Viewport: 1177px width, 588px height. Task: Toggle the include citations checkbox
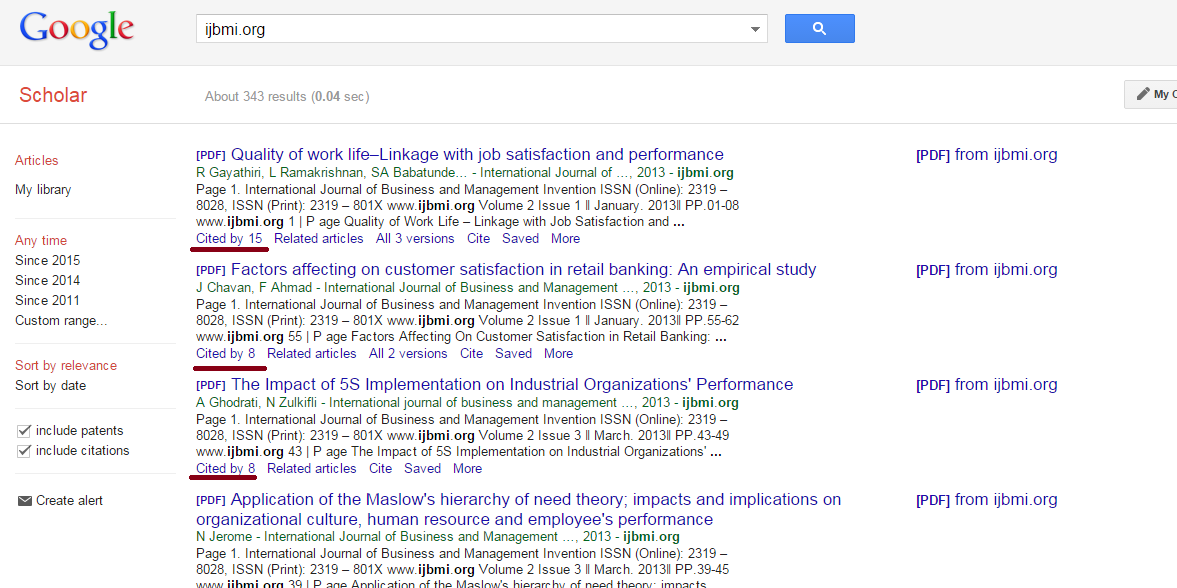[x=23, y=451]
